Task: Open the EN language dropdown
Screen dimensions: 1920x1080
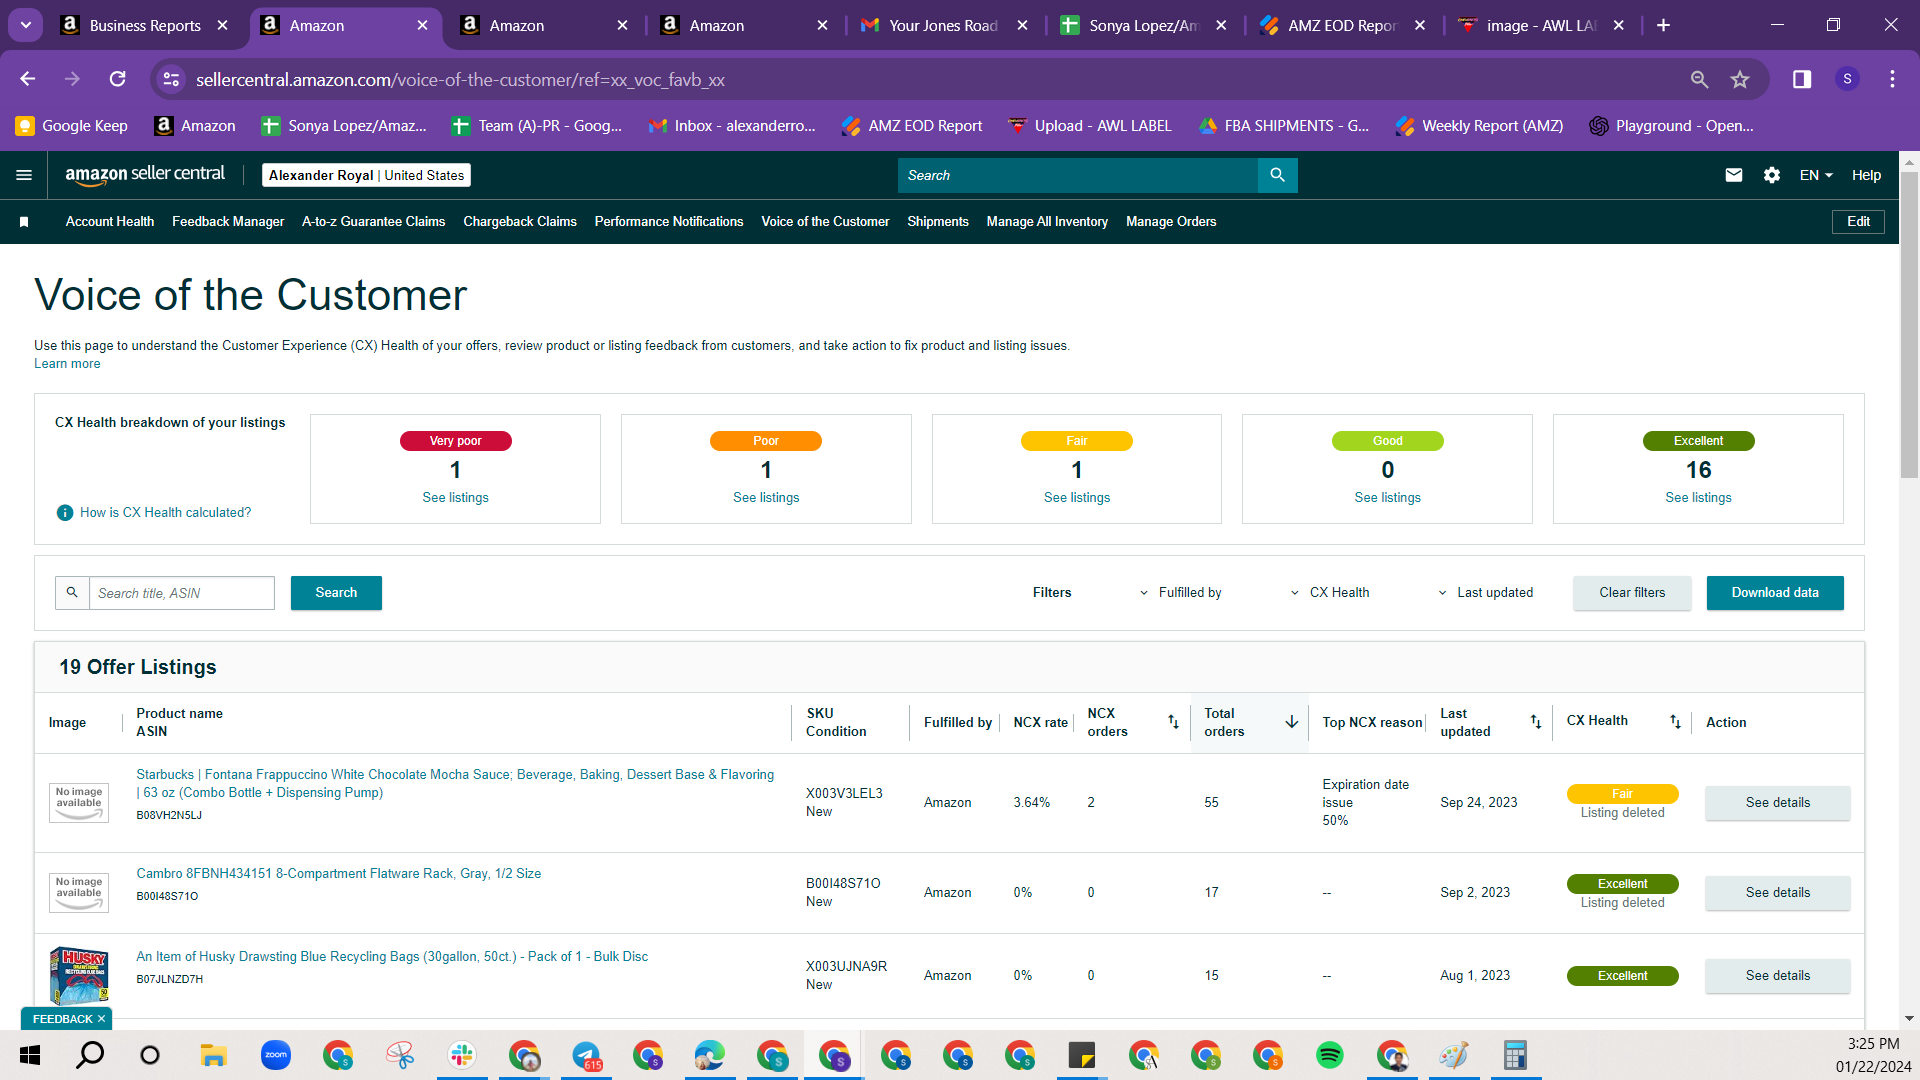Action: [1816, 175]
